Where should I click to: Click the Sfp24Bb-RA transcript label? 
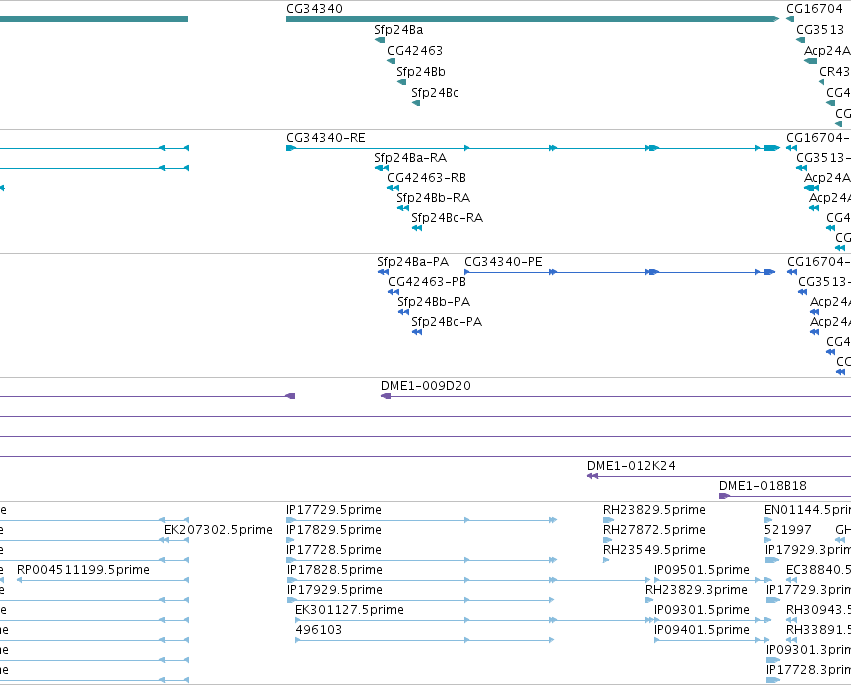pyautogui.click(x=433, y=198)
